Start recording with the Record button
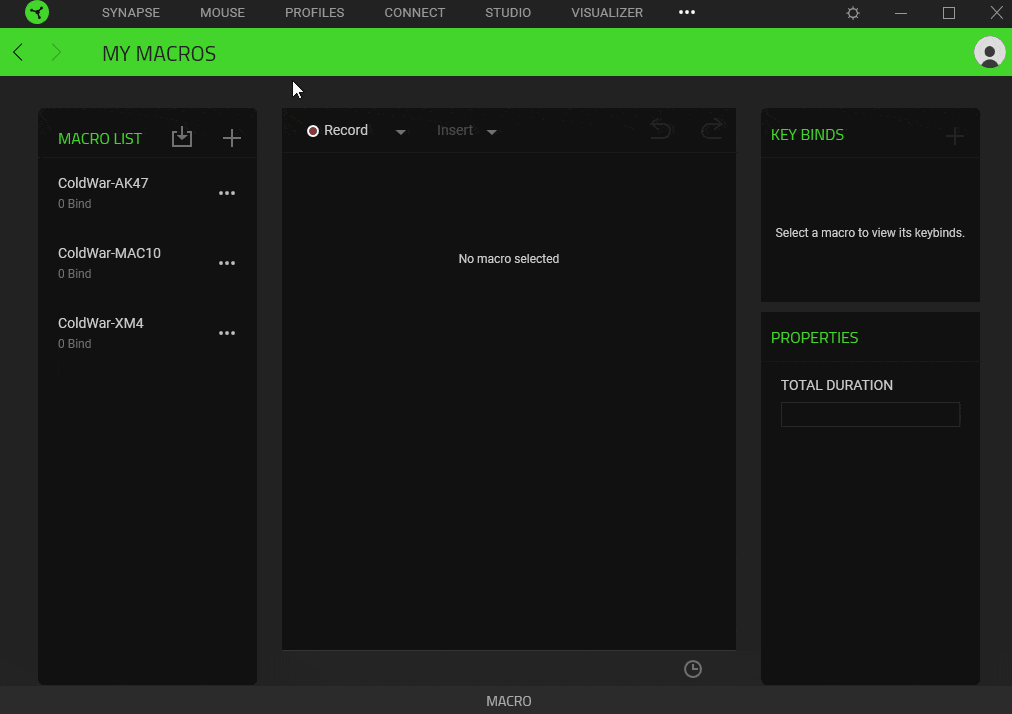1012x714 pixels. click(x=340, y=130)
